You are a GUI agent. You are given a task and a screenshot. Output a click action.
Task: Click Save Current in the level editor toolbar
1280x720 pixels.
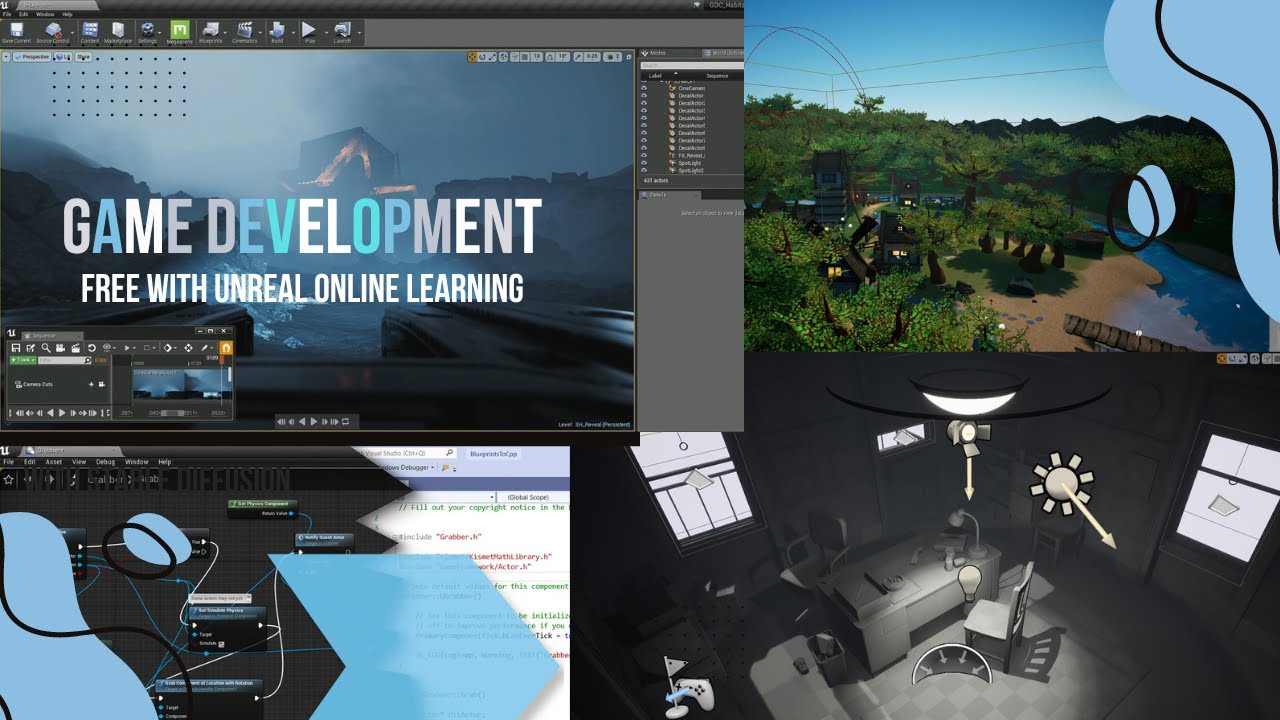click(16, 31)
